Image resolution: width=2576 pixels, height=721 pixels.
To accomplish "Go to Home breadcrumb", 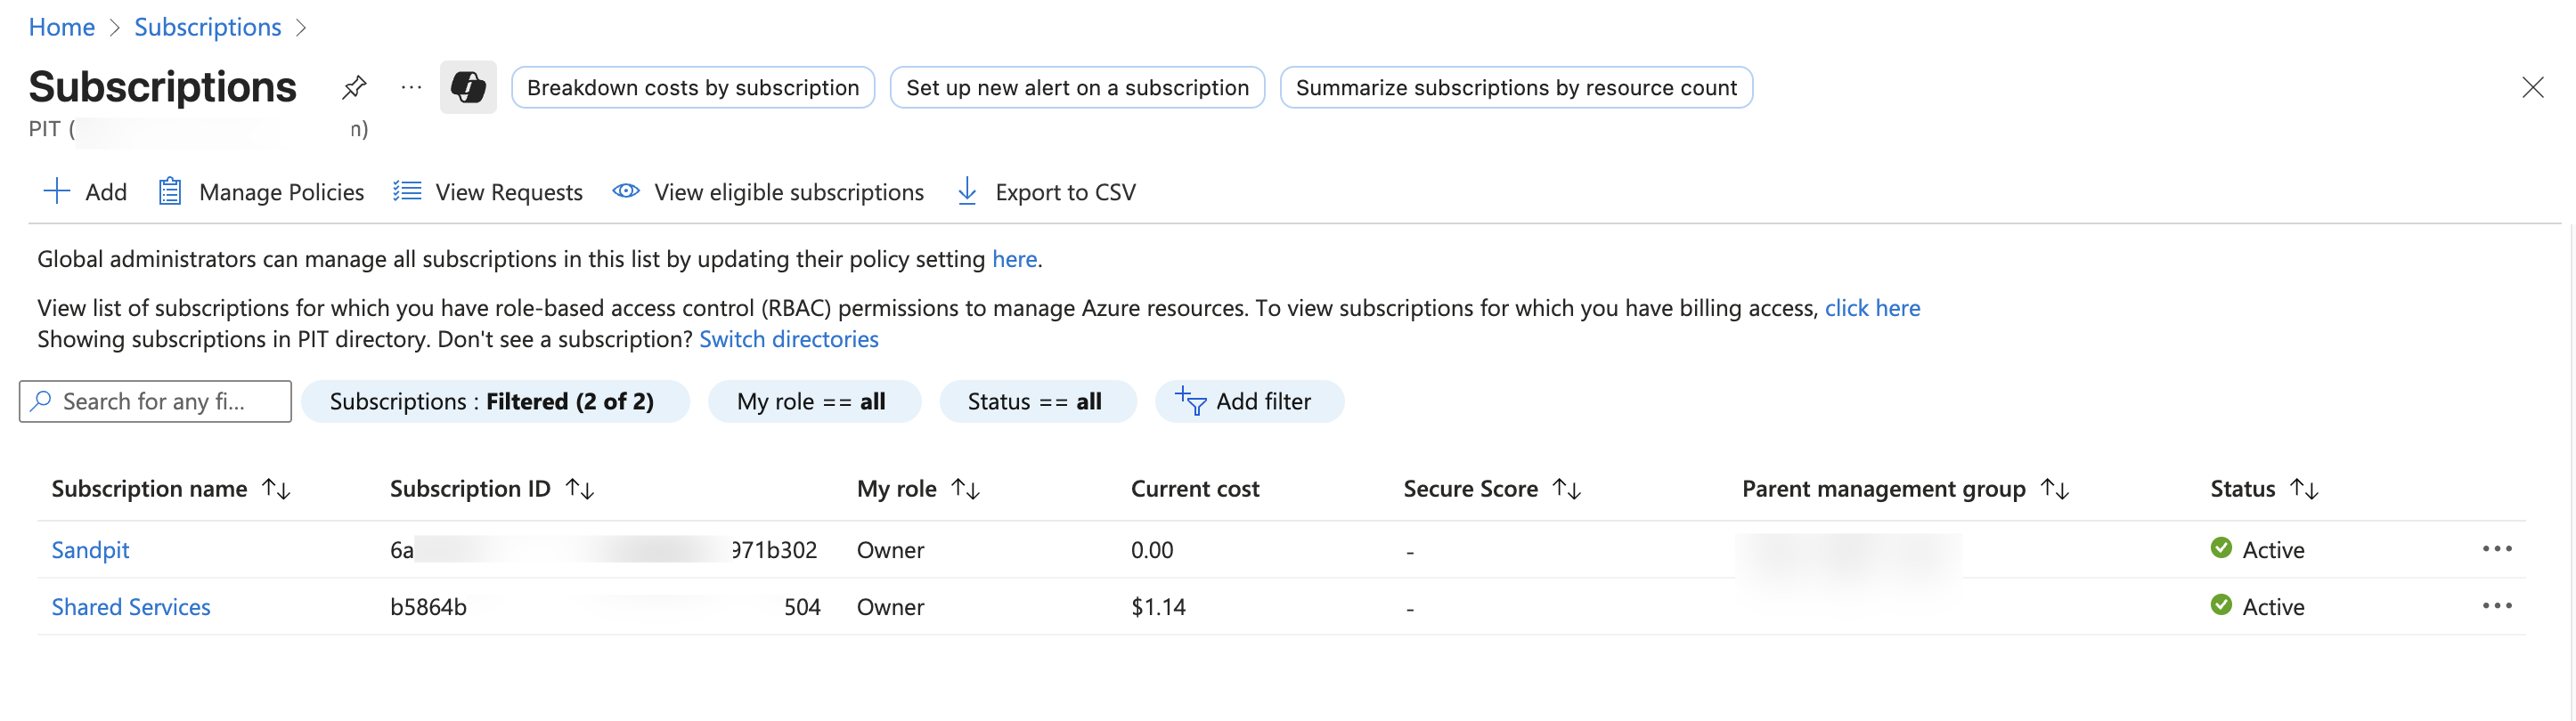I will click(62, 27).
